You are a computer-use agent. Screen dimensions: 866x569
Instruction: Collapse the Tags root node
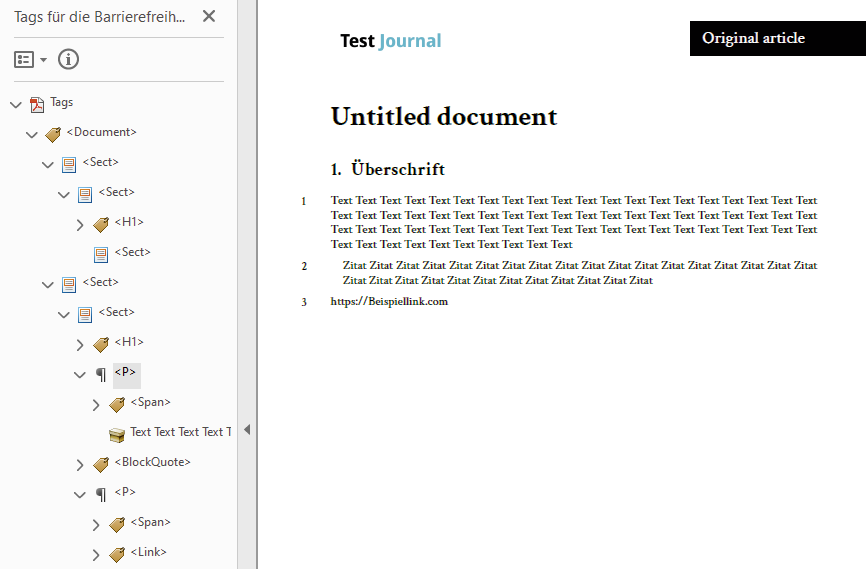[x=15, y=104]
